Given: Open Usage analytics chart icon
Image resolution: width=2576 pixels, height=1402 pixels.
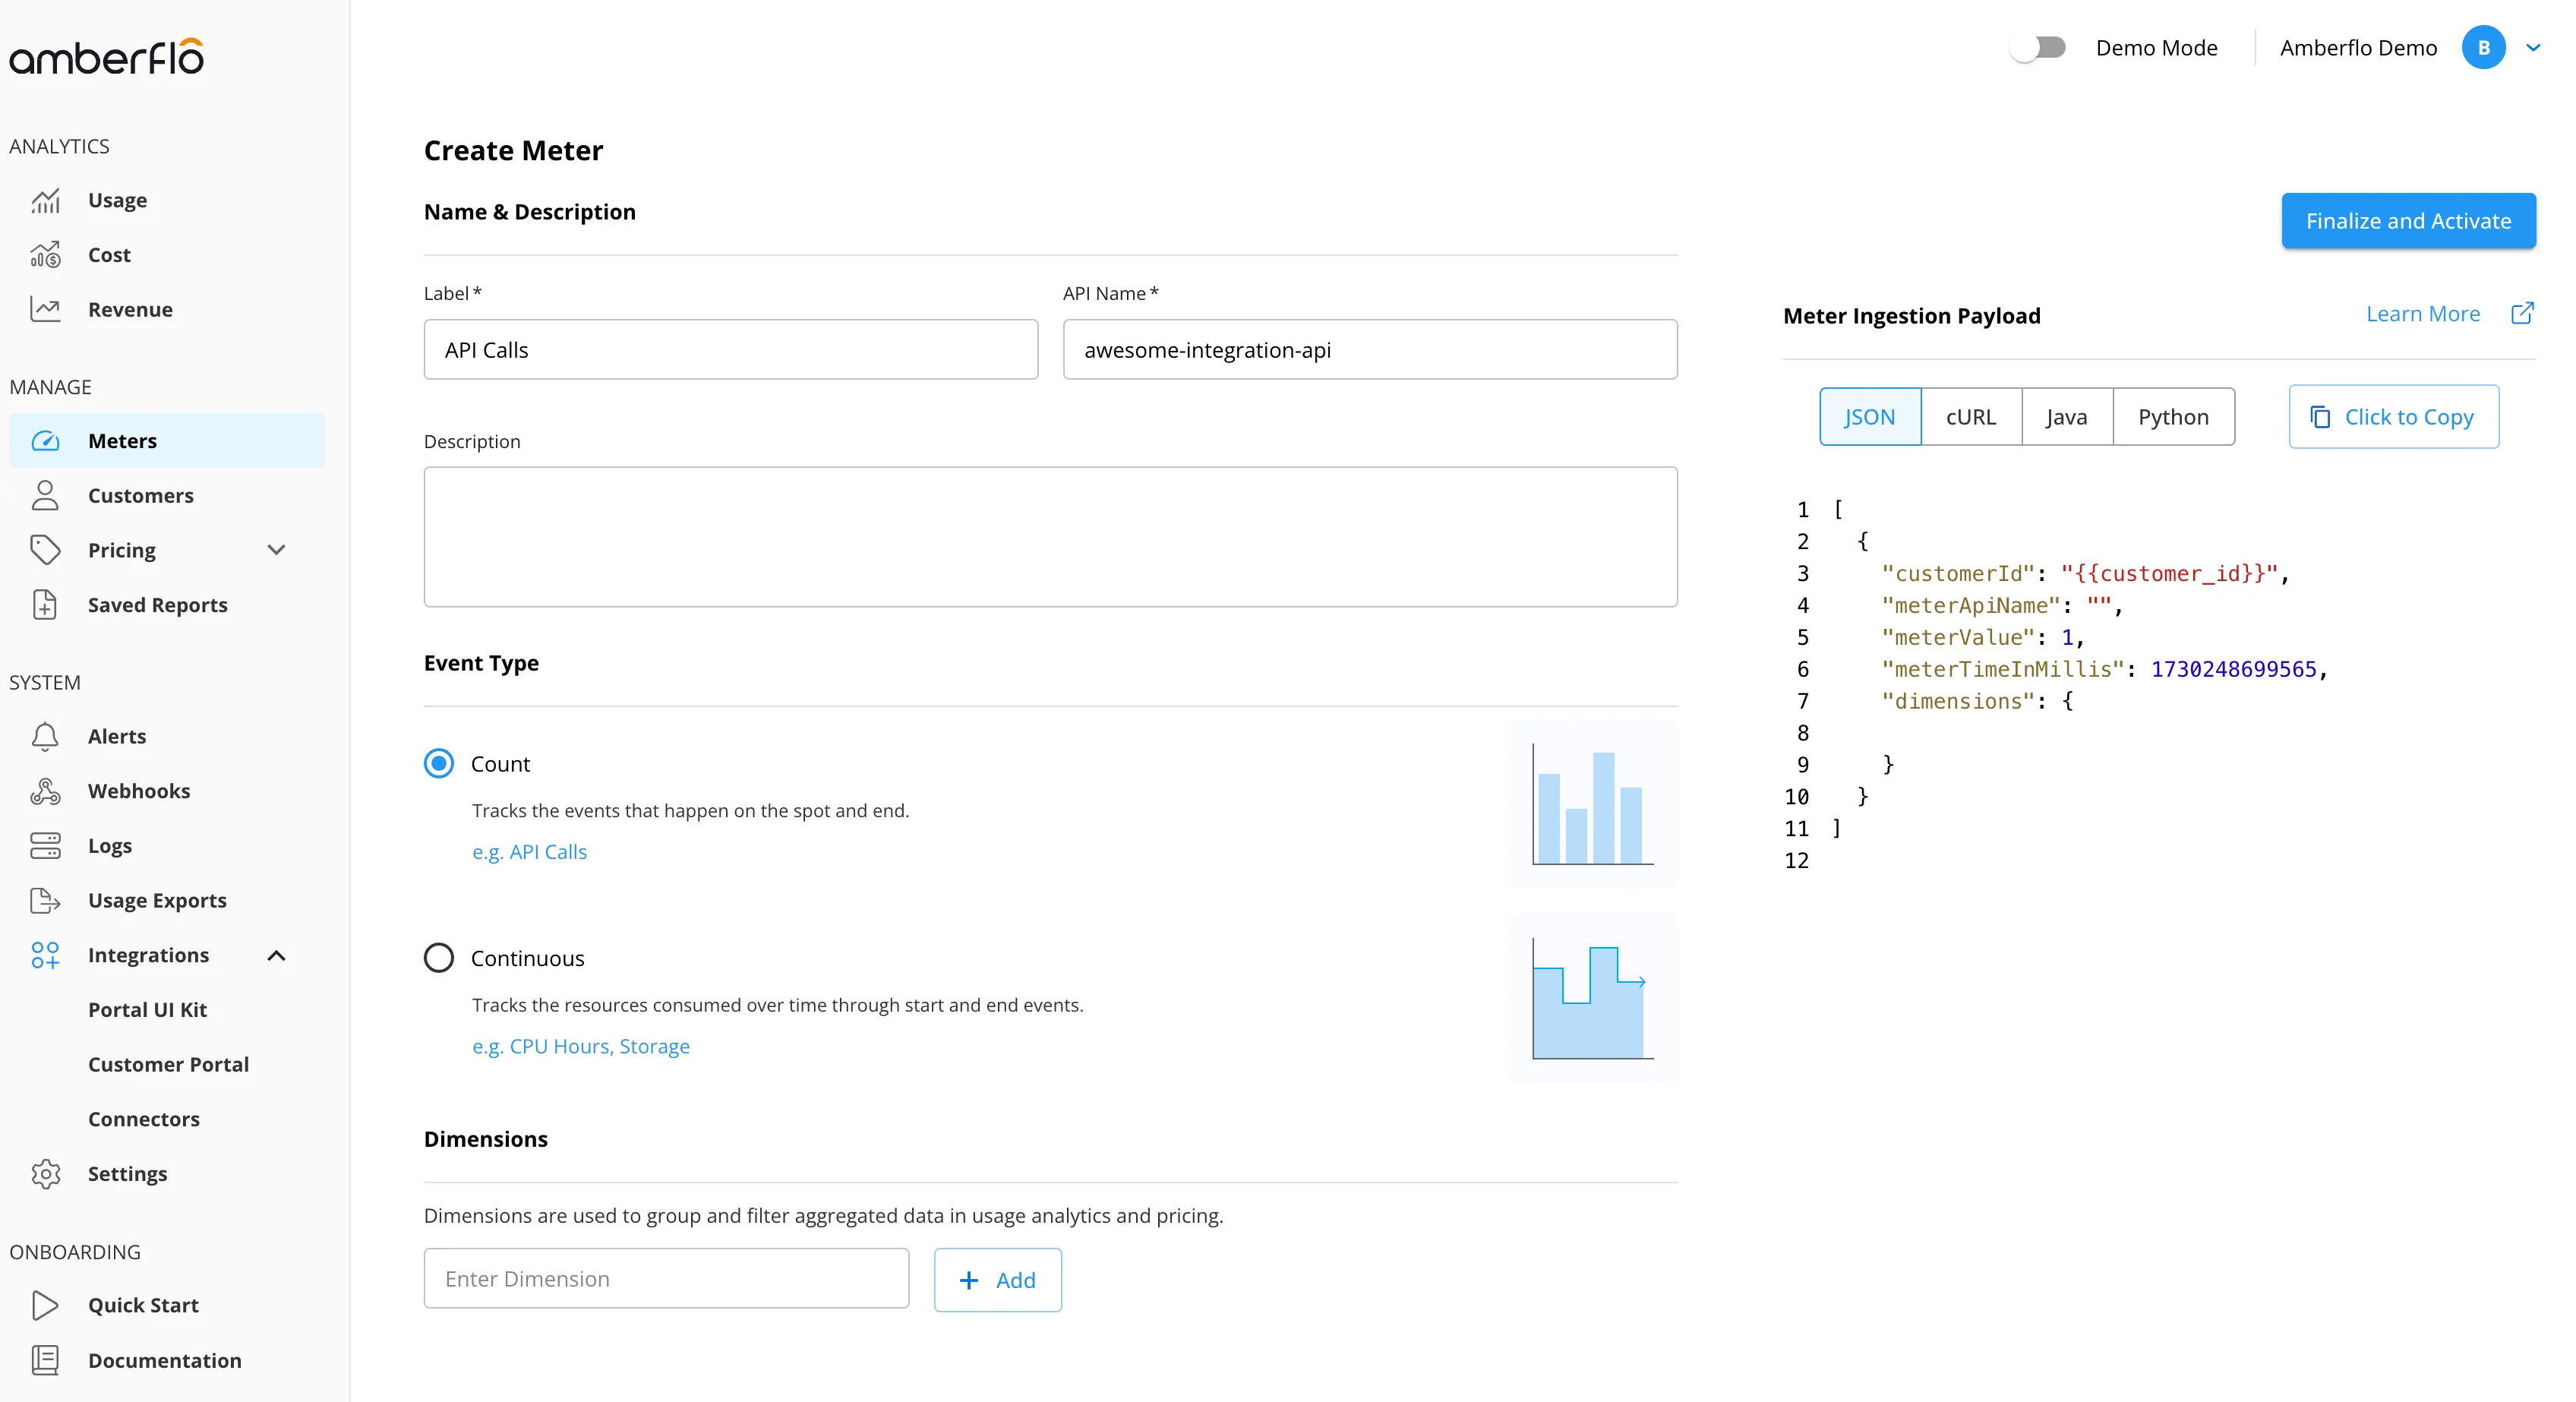Looking at the screenshot, I should click(x=45, y=200).
